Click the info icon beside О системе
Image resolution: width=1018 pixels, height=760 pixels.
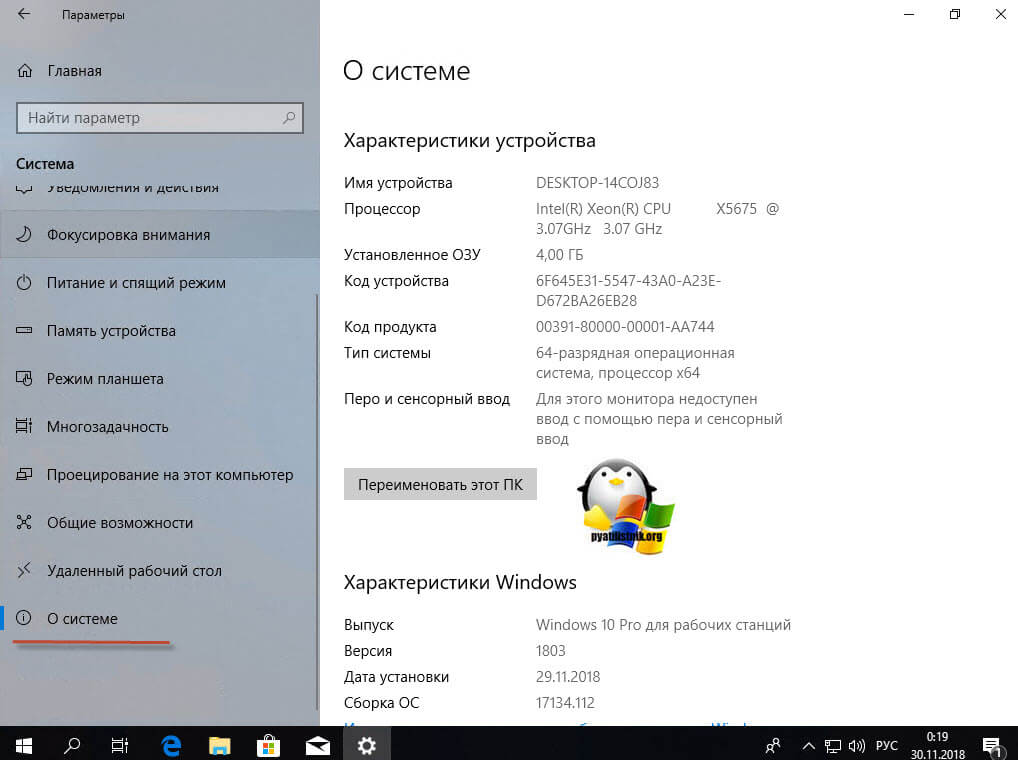tap(24, 618)
